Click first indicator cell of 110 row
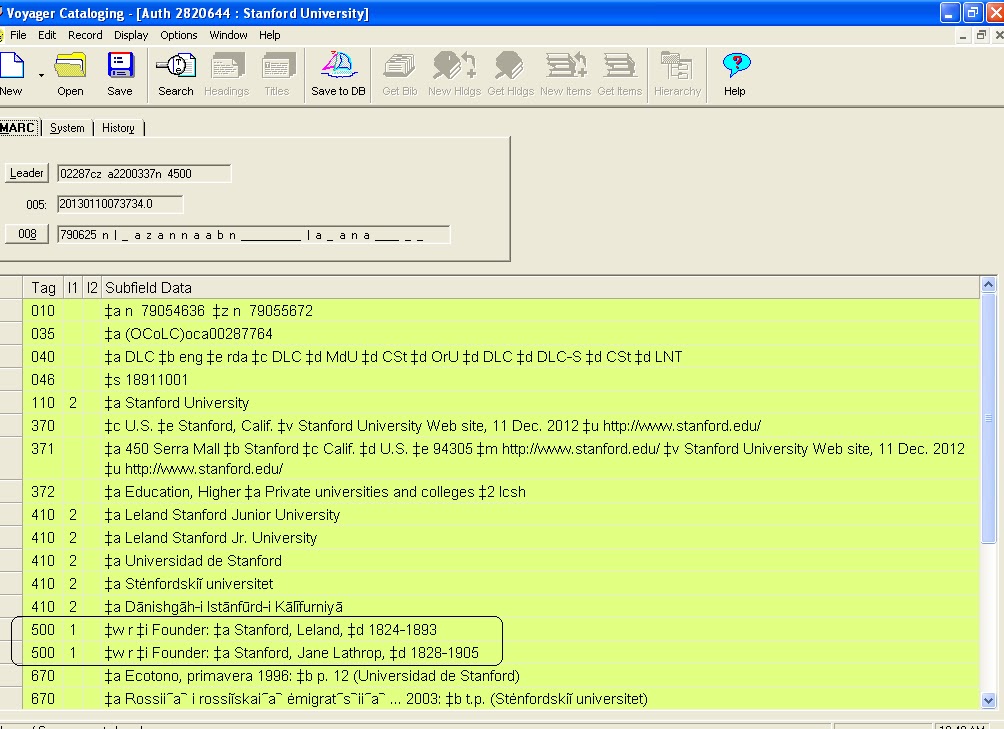This screenshot has width=1004, height=729. 73,403
